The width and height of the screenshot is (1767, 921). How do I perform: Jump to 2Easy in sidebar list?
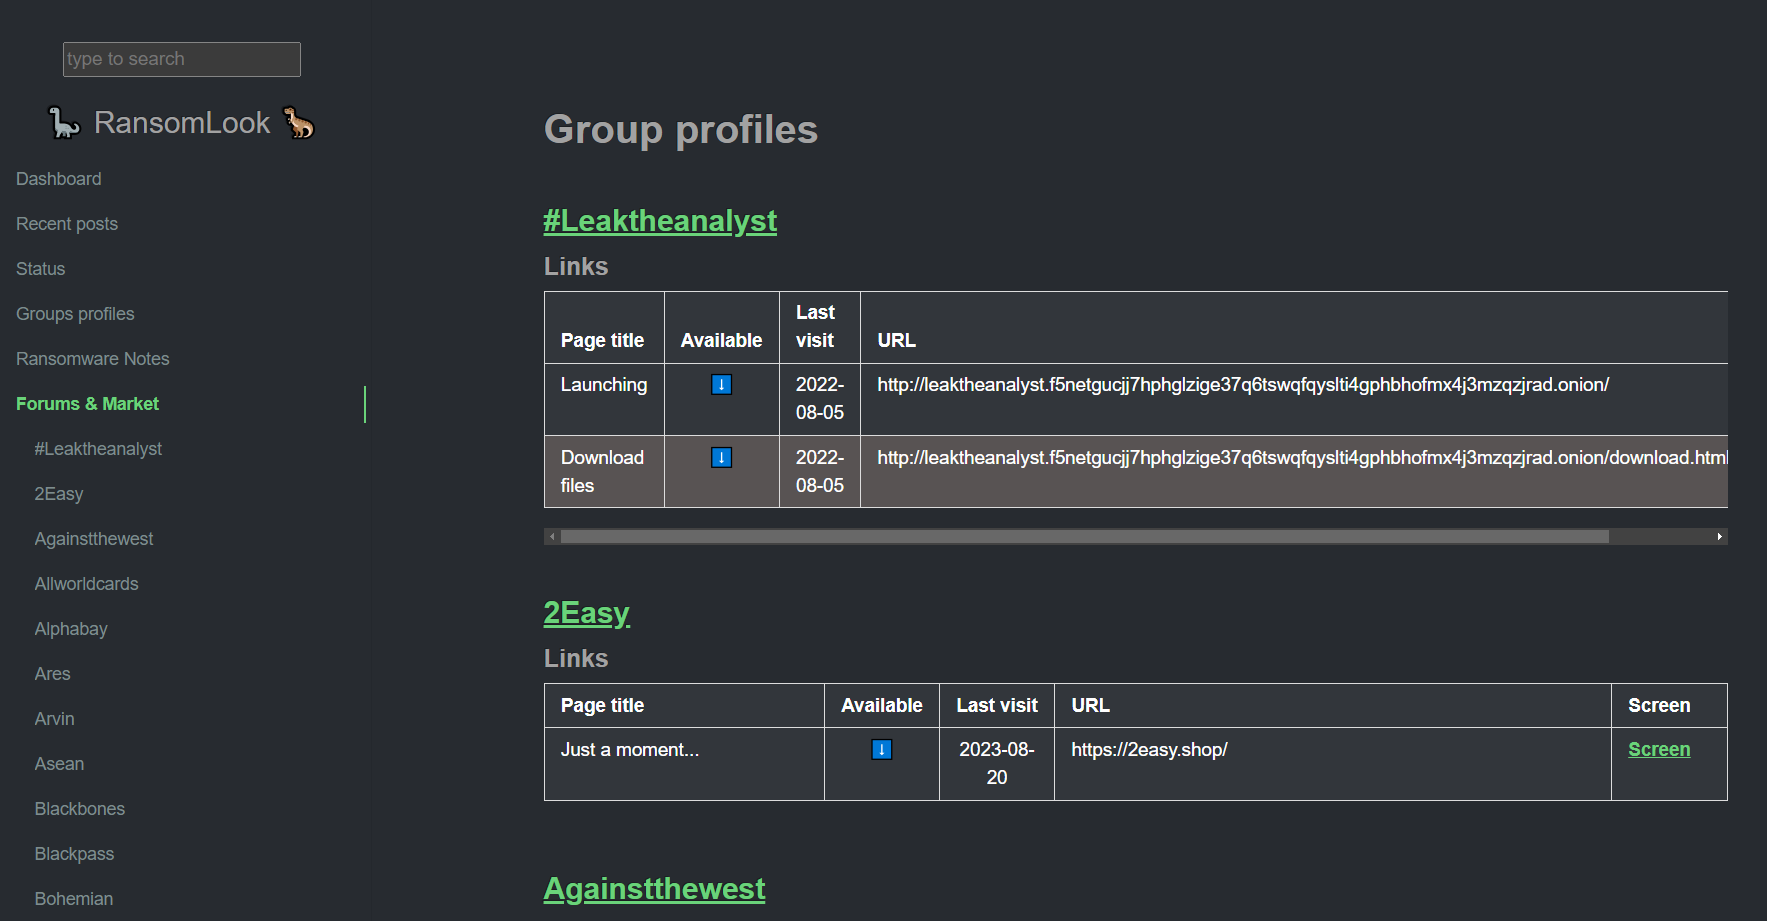coord(59,494)
